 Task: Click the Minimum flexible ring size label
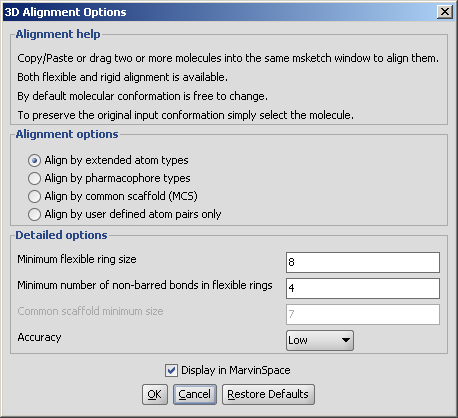pyautogui.click(x=77, y=259)
